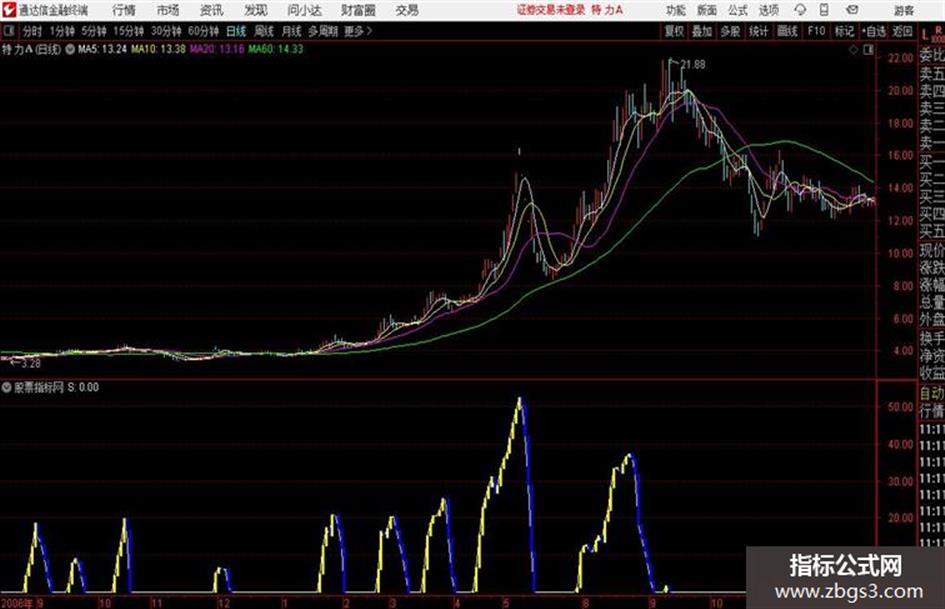Select the 月线 monthly period tab
This screenshot has height=609, width=945.
[292, 31]
